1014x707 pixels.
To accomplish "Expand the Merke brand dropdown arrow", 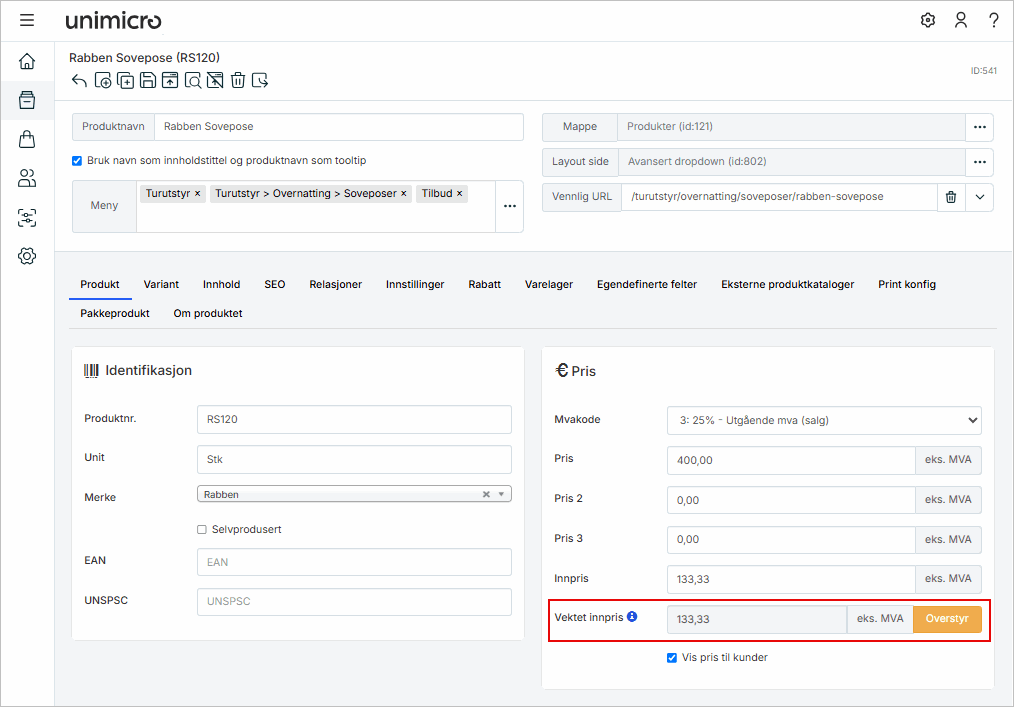I will [501, 494].
